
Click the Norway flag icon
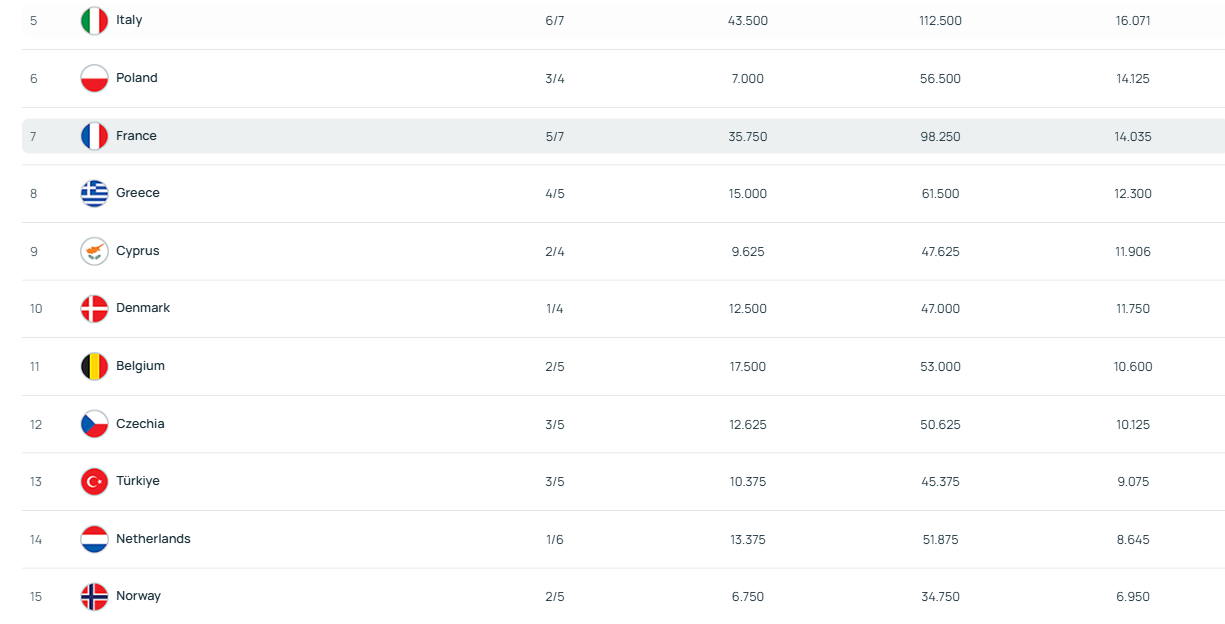(94, 597)
